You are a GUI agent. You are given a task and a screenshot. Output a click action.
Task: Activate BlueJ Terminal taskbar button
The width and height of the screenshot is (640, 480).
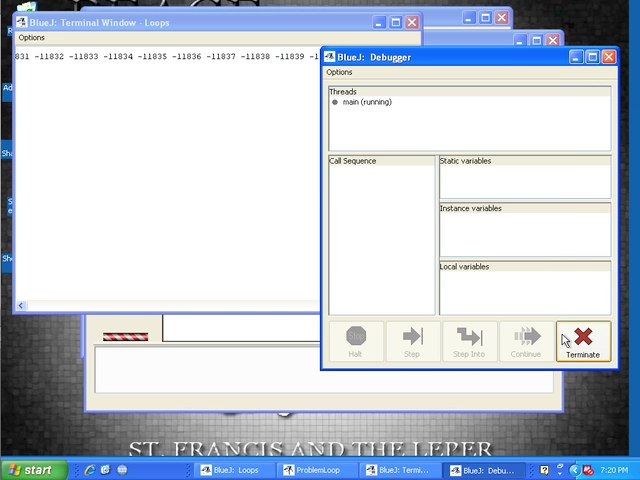pos(401,470)
